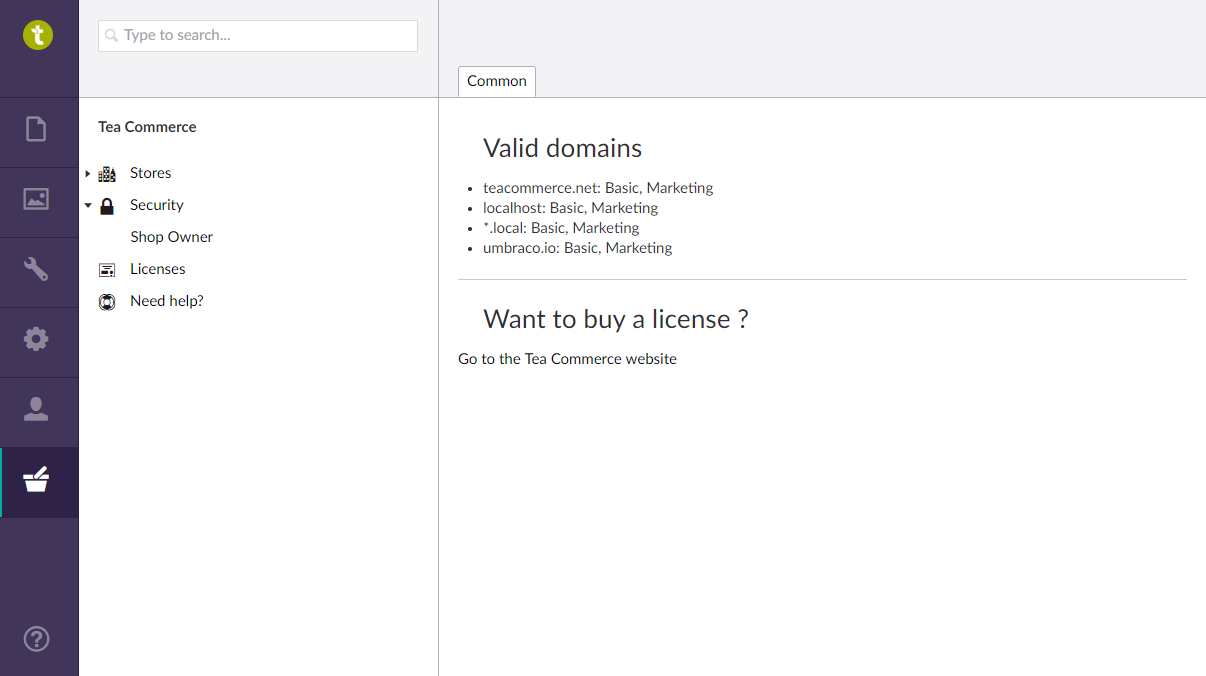Open the Developer gear section

36,339
